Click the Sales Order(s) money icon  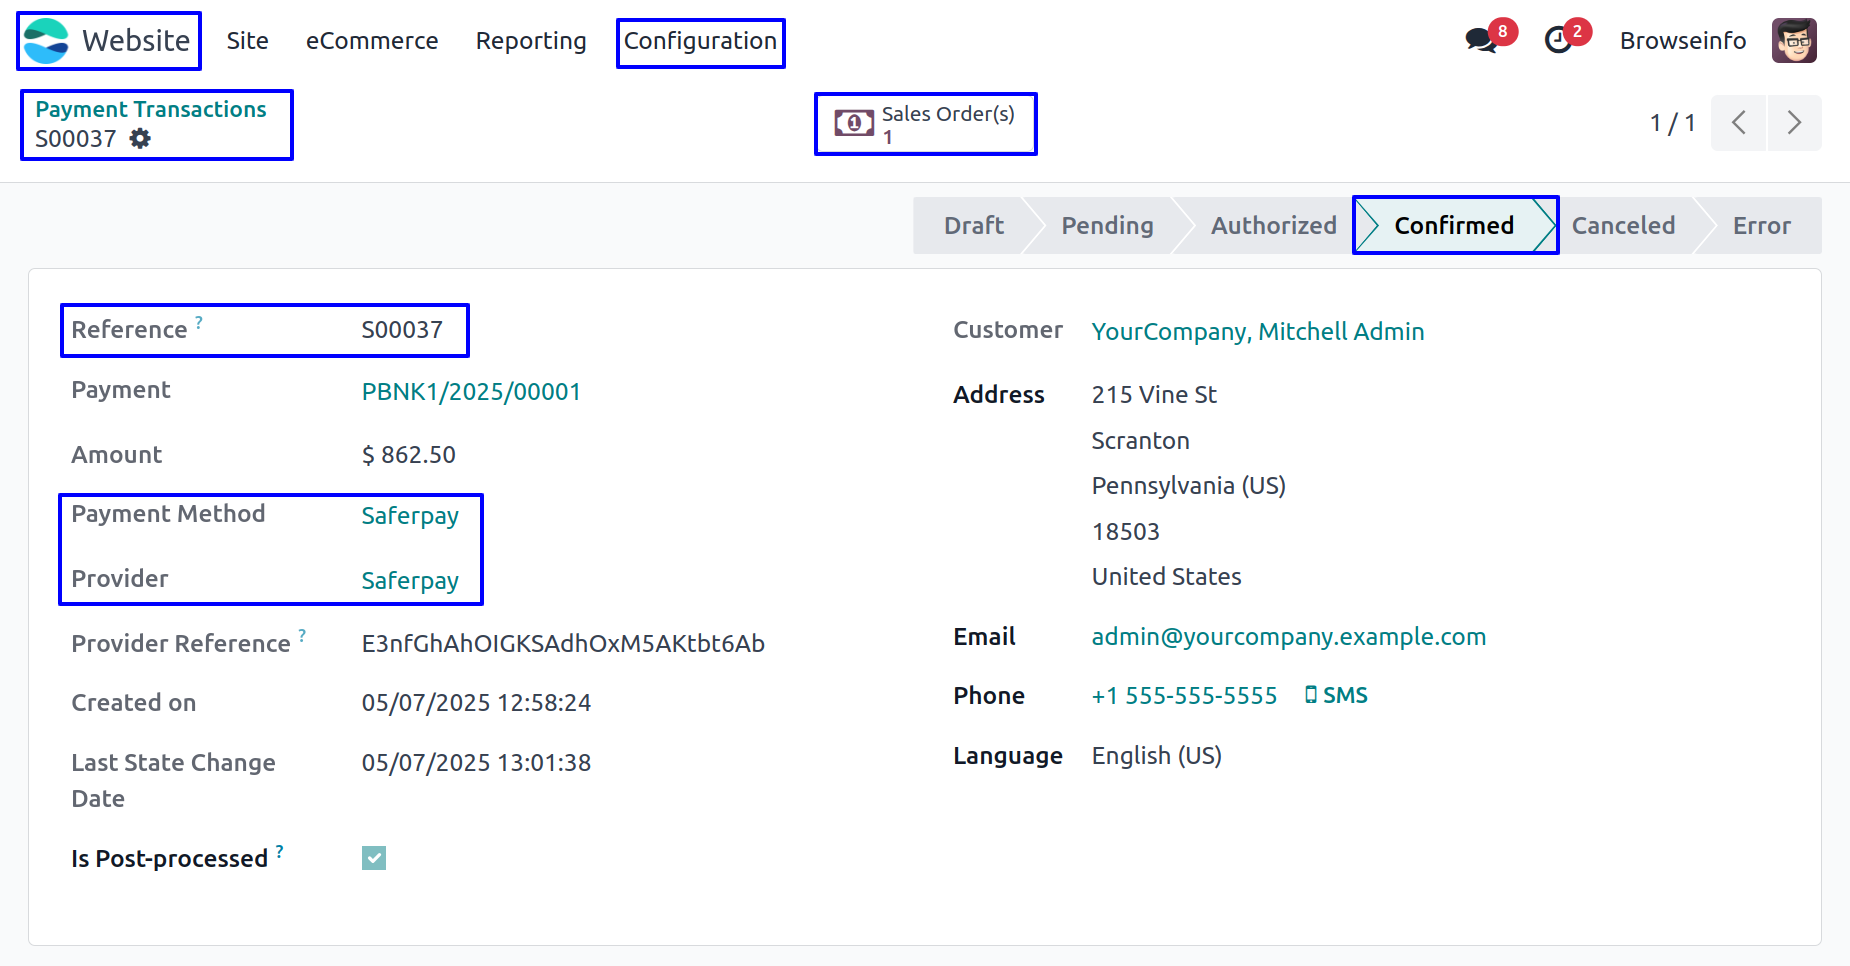coord(854,124)
